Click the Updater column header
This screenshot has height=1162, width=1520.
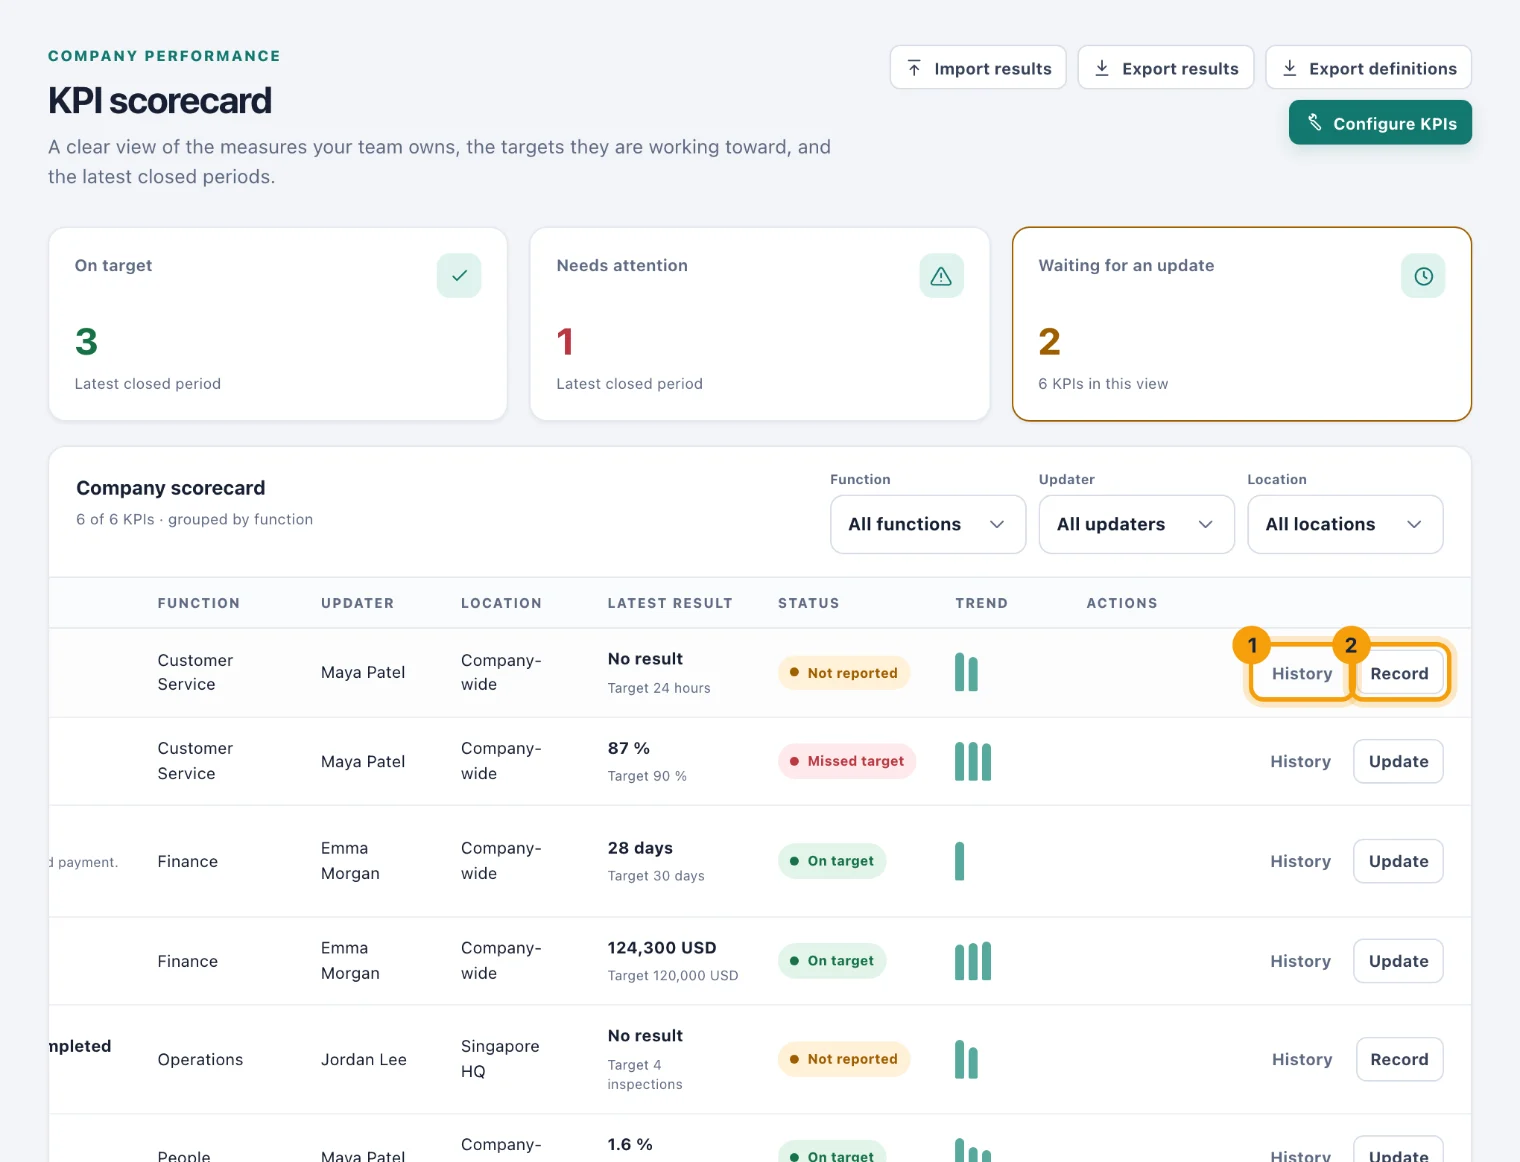(x=357, y=603)
